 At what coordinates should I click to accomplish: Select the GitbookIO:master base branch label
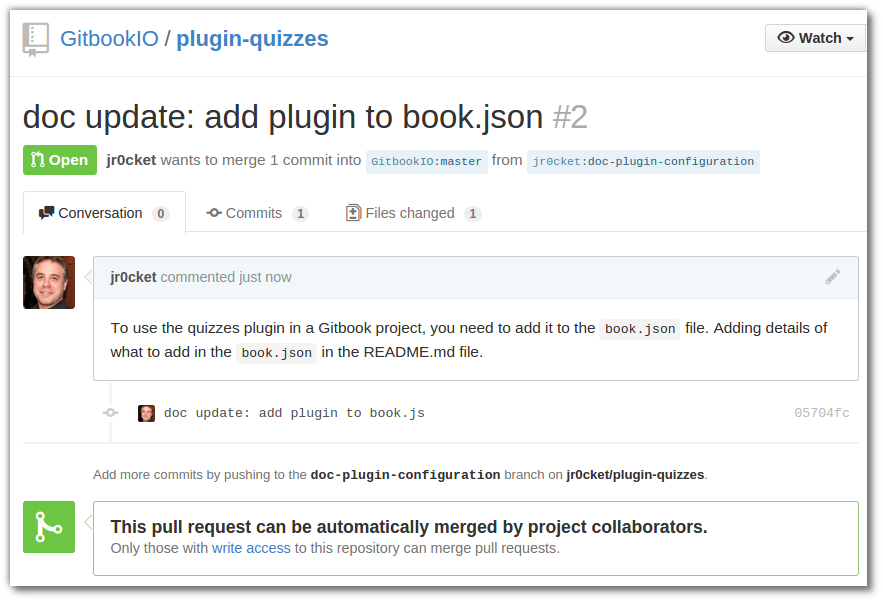[x=426, y=162]
